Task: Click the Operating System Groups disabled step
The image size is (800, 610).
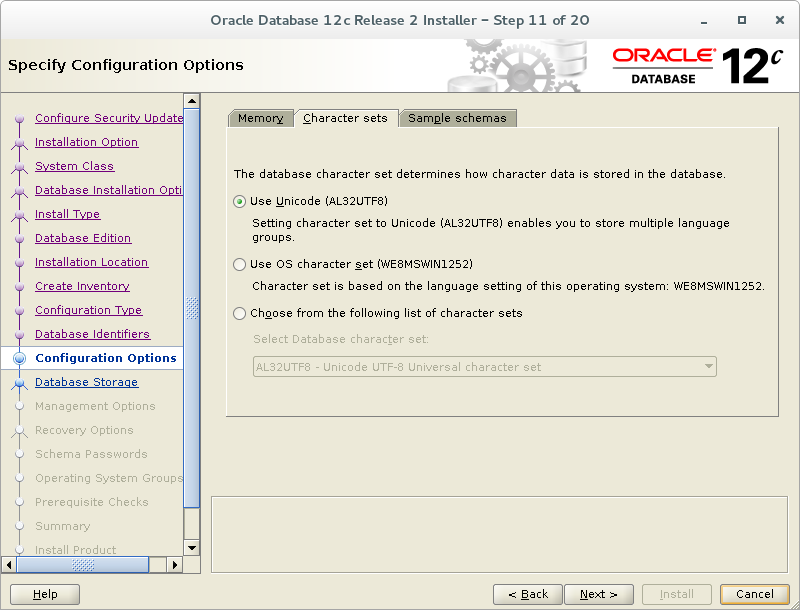Action: [109, 478]
